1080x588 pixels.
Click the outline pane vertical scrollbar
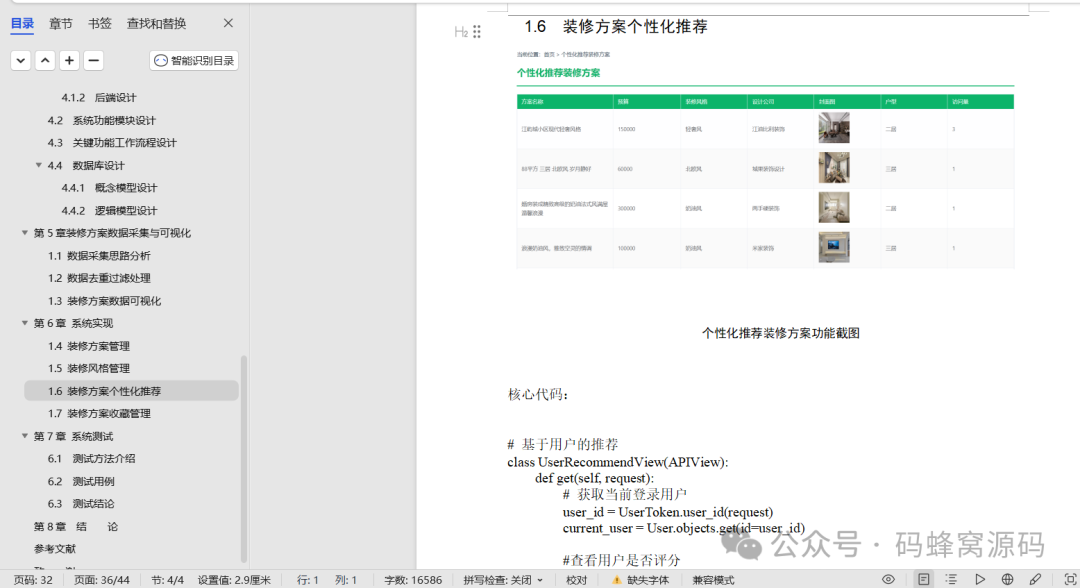[244, 458]
